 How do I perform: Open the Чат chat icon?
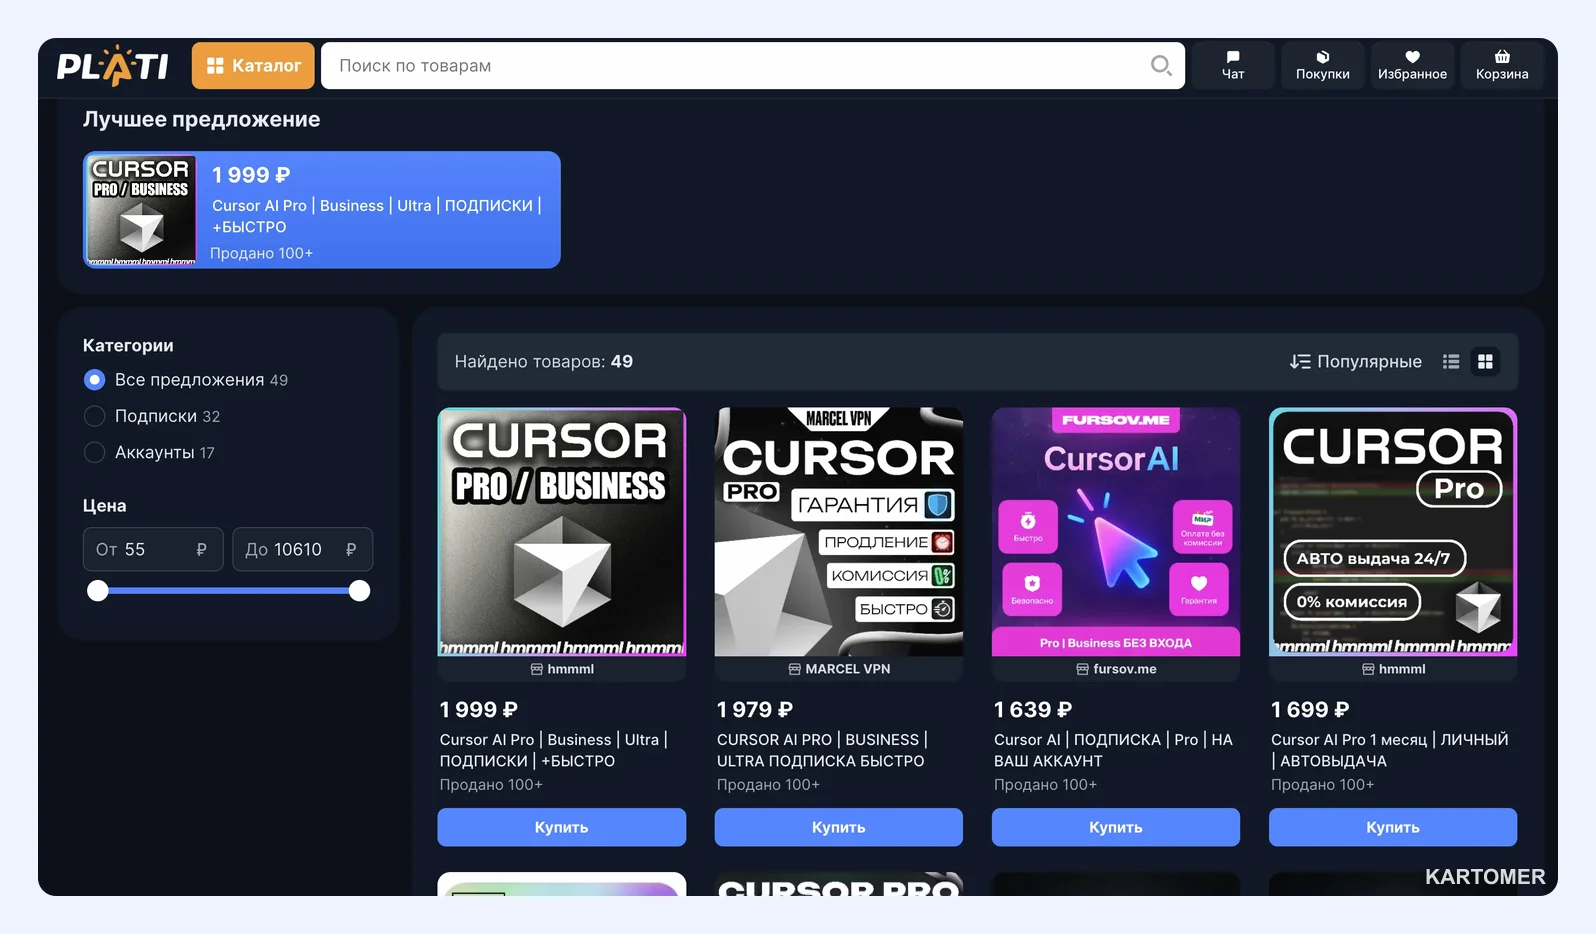click(1233, 66)
